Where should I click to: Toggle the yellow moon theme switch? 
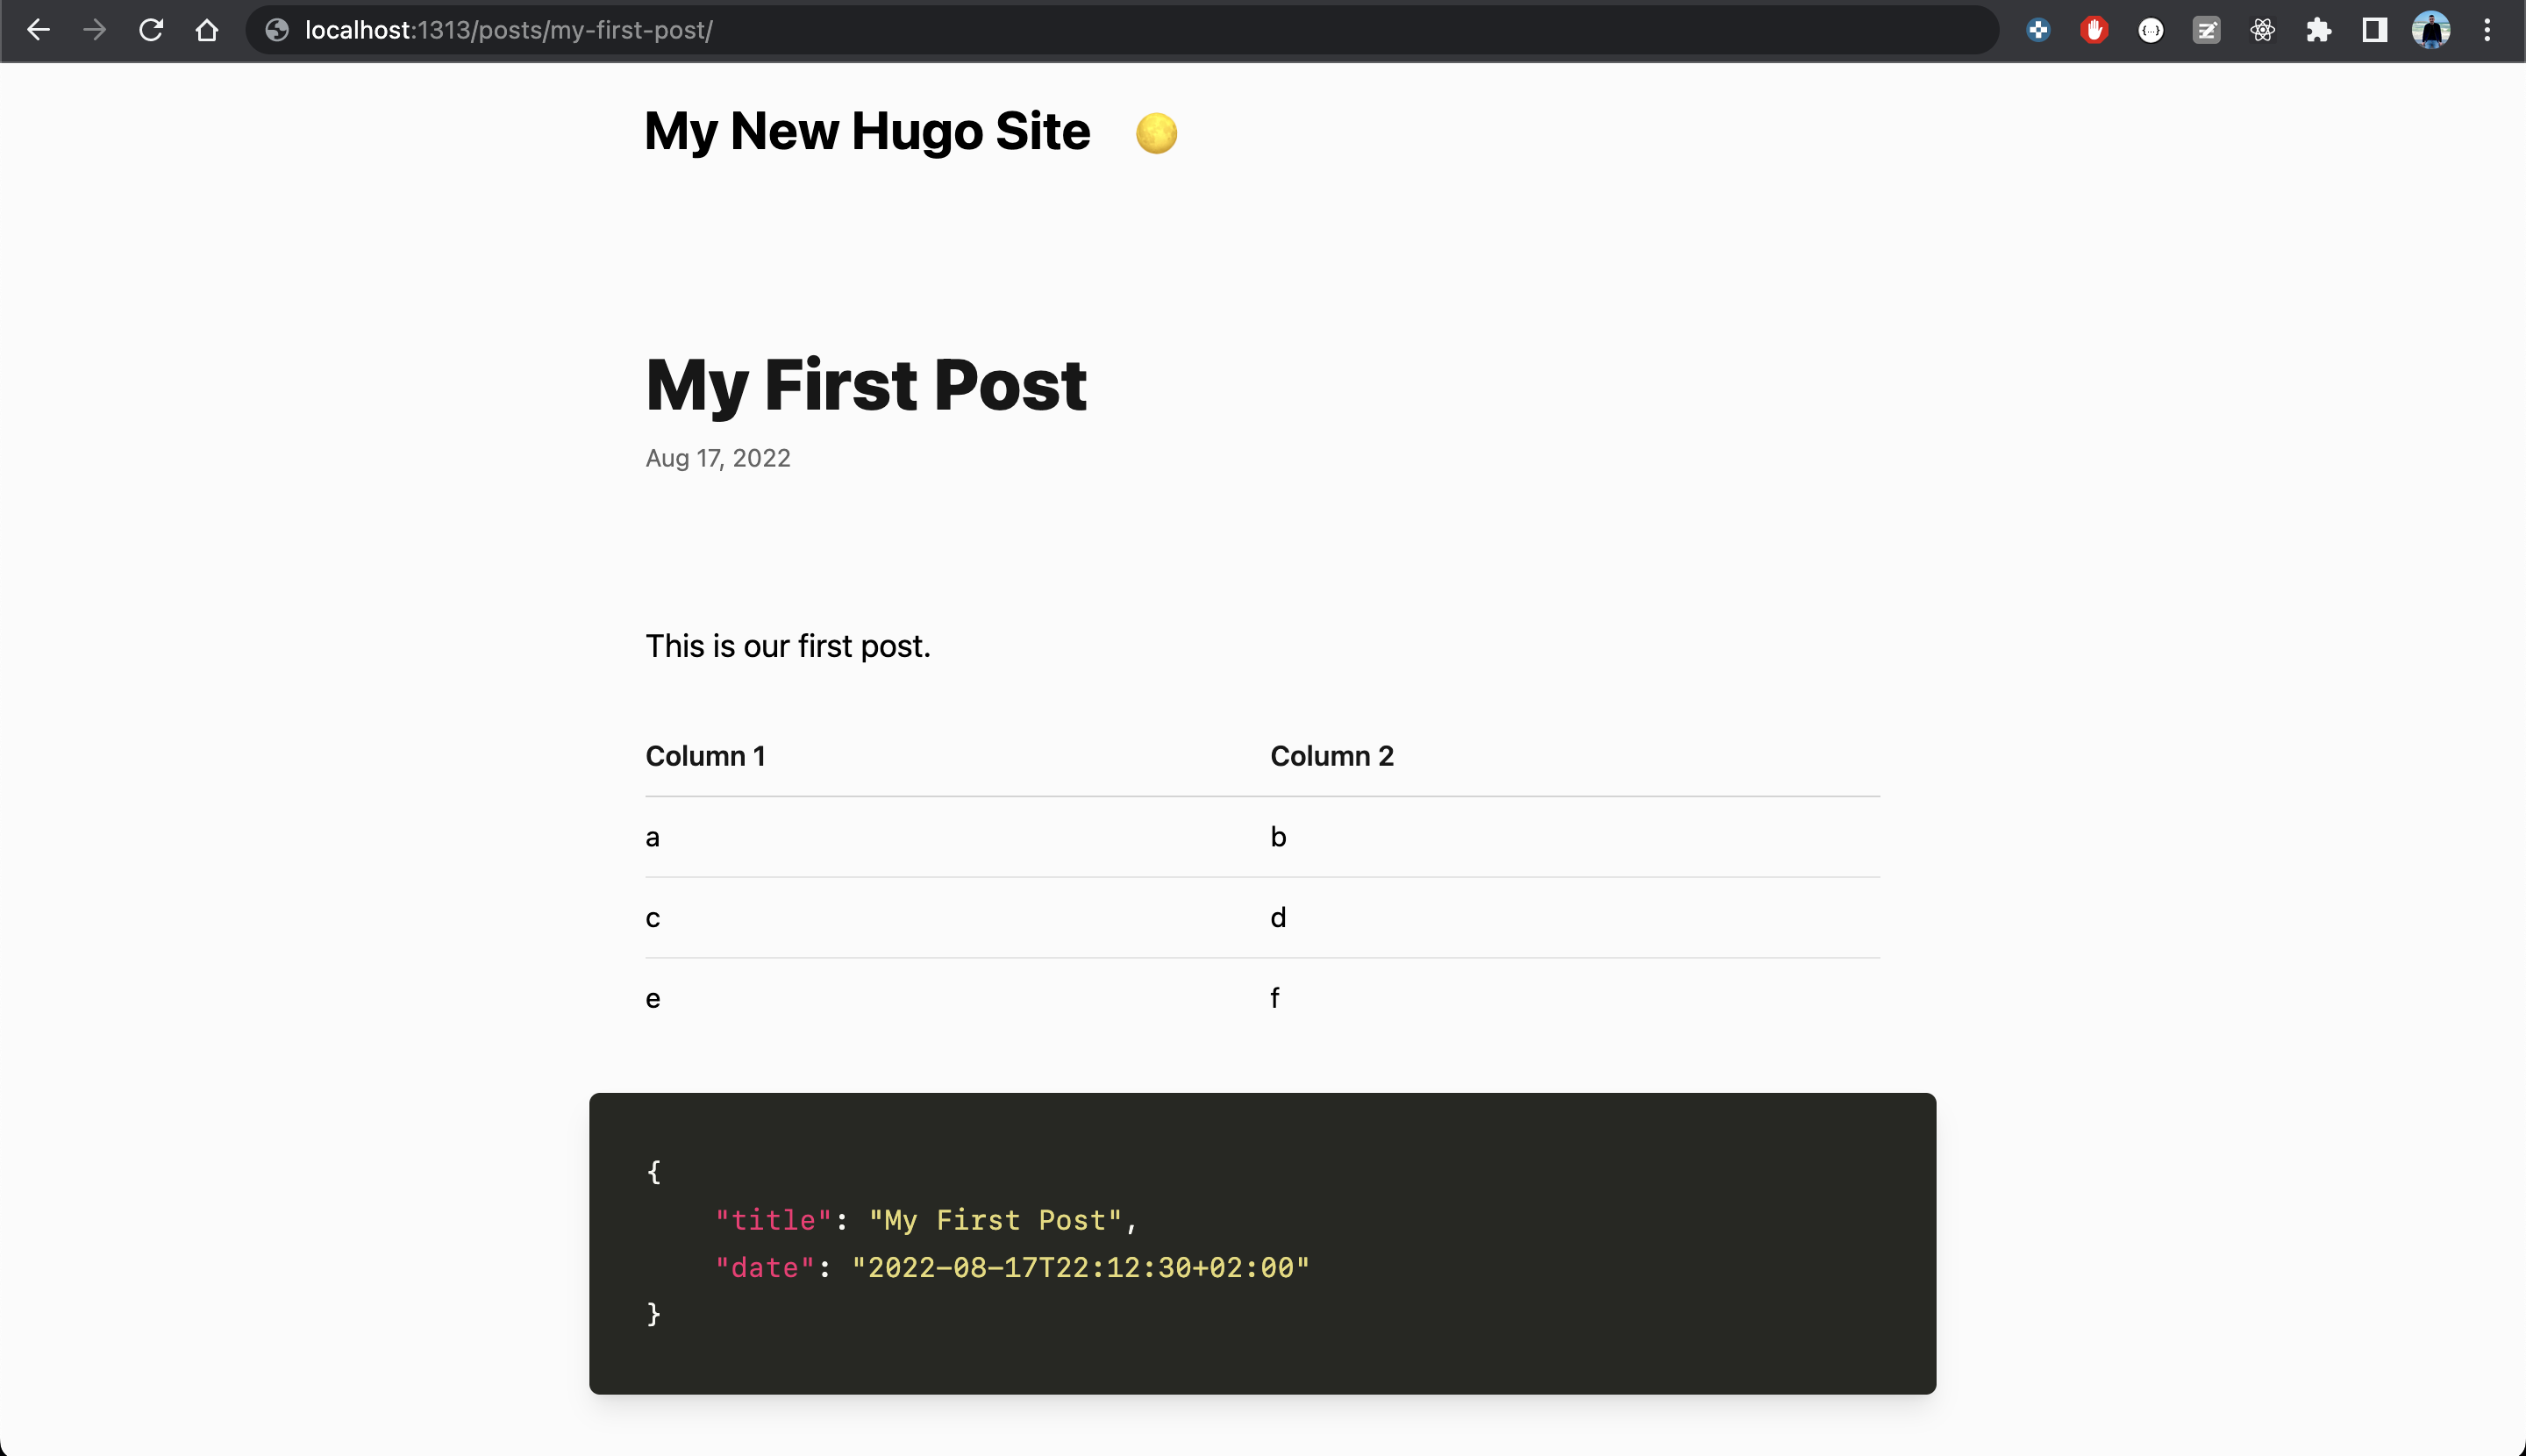coord(1156,133)
